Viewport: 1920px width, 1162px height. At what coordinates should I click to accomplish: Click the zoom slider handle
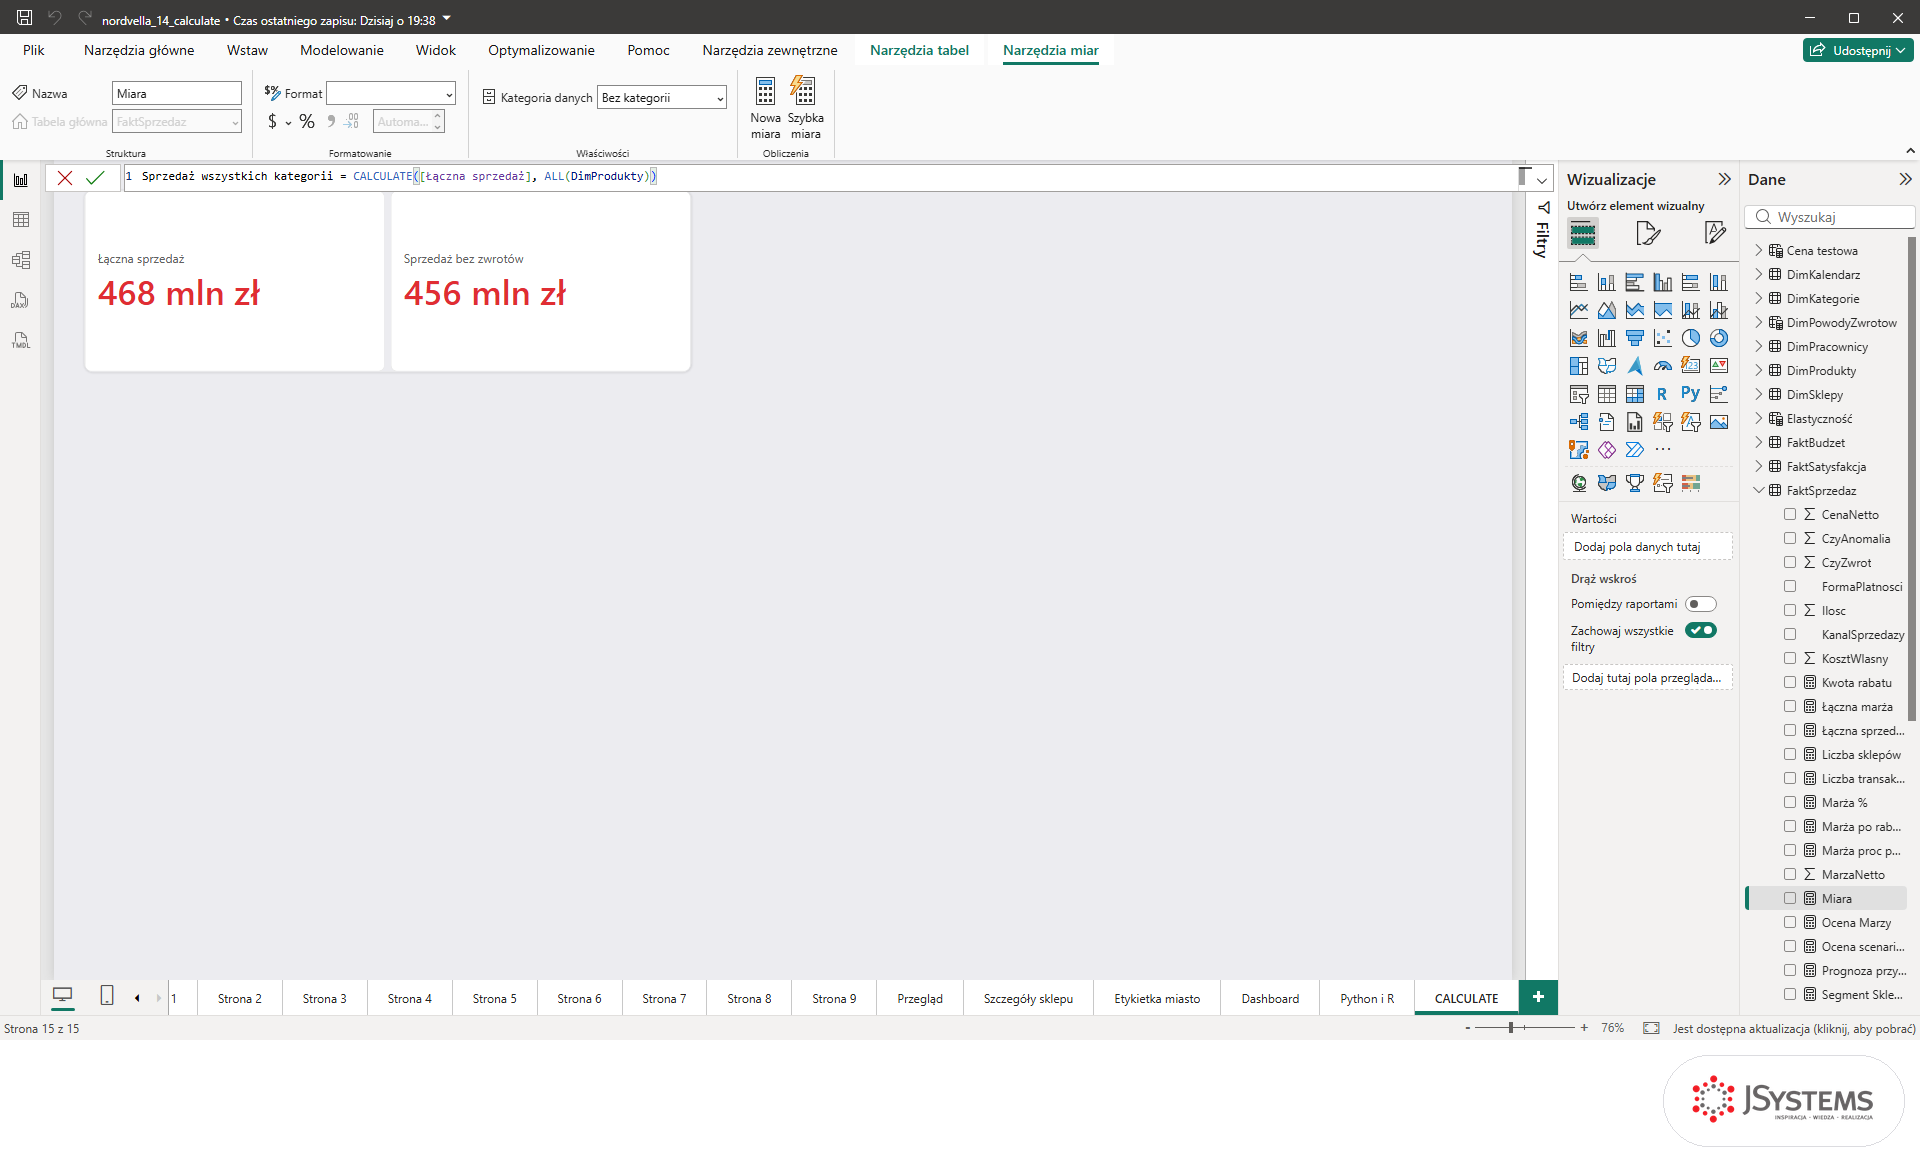pos(1511,1028)
